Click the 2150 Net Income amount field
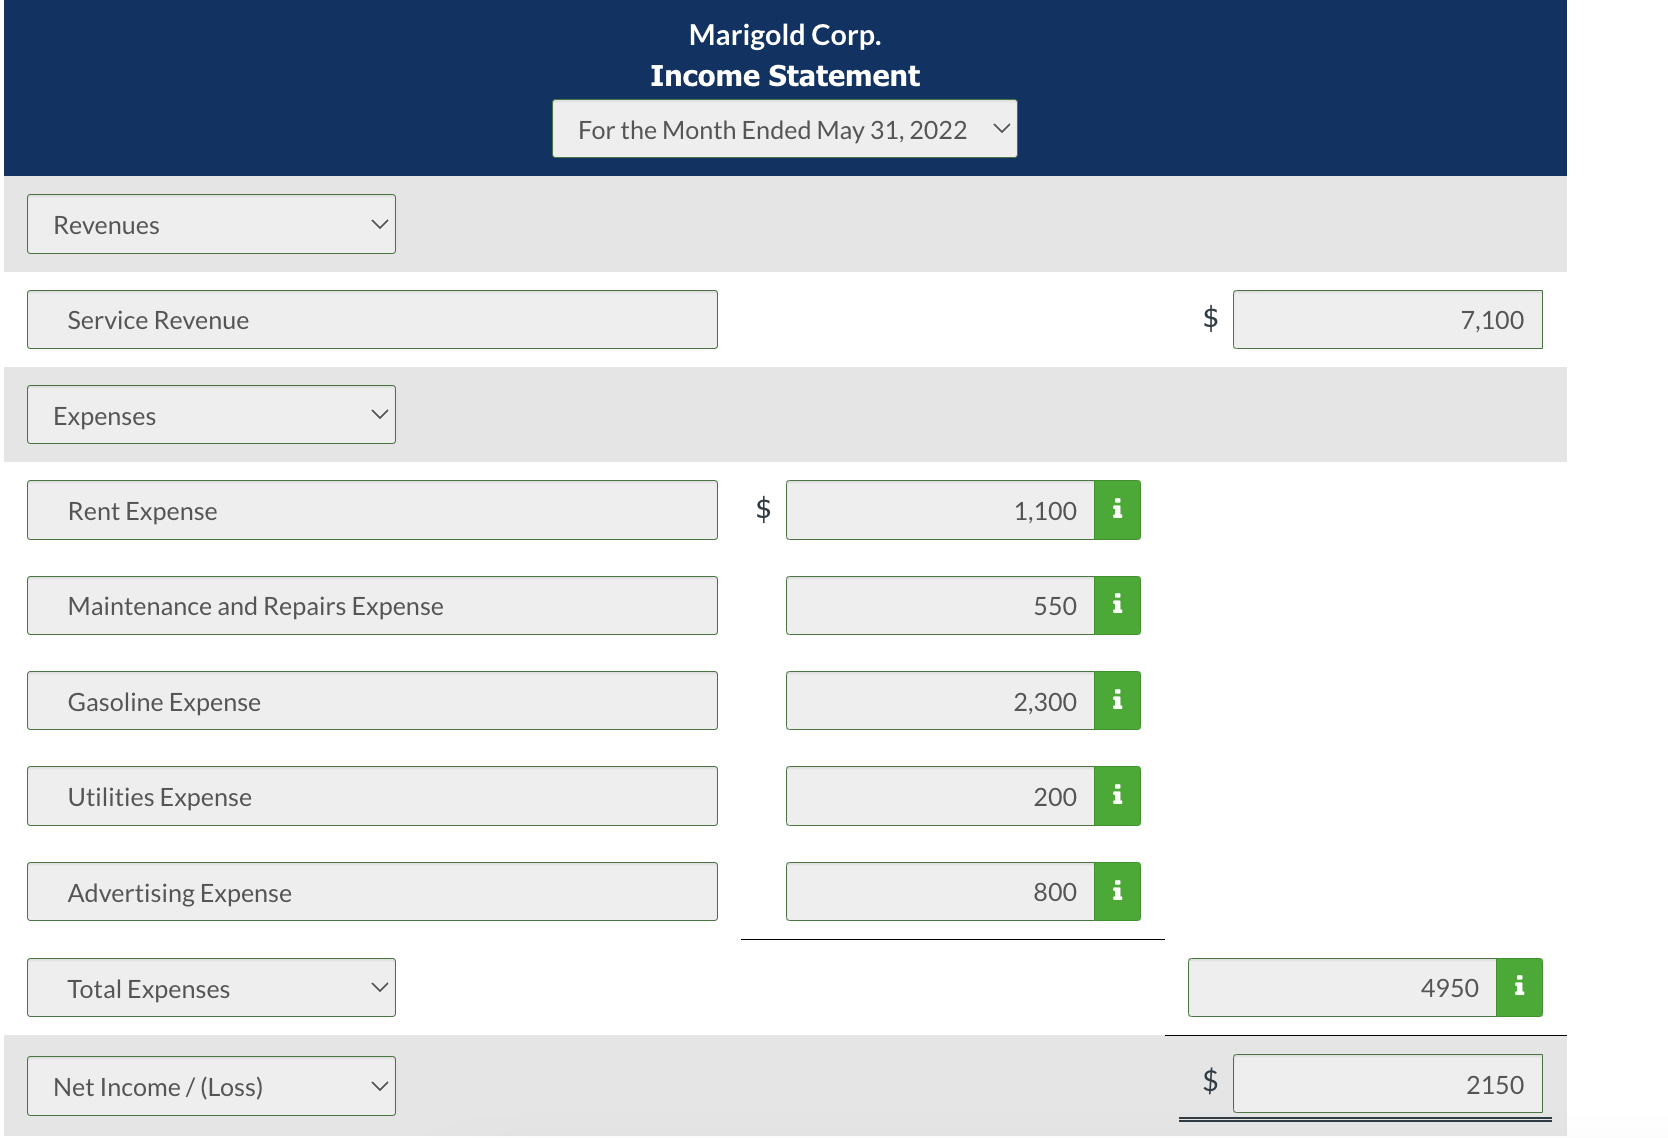Viewport: 1668px width, 1138px height. point(1388,1083)
